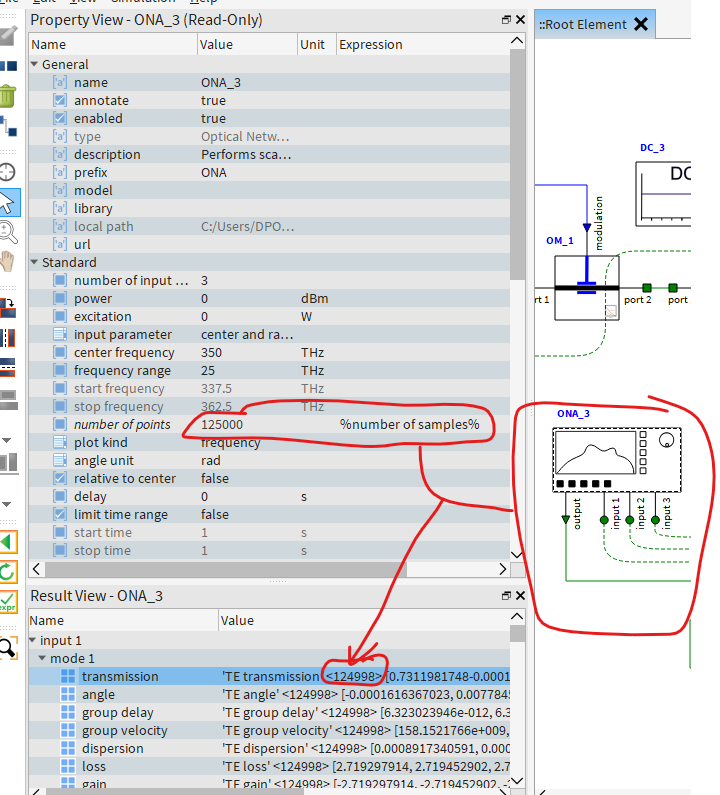Collapse the input 1 results node
This screenshot has width=720, height=795.
32,640
